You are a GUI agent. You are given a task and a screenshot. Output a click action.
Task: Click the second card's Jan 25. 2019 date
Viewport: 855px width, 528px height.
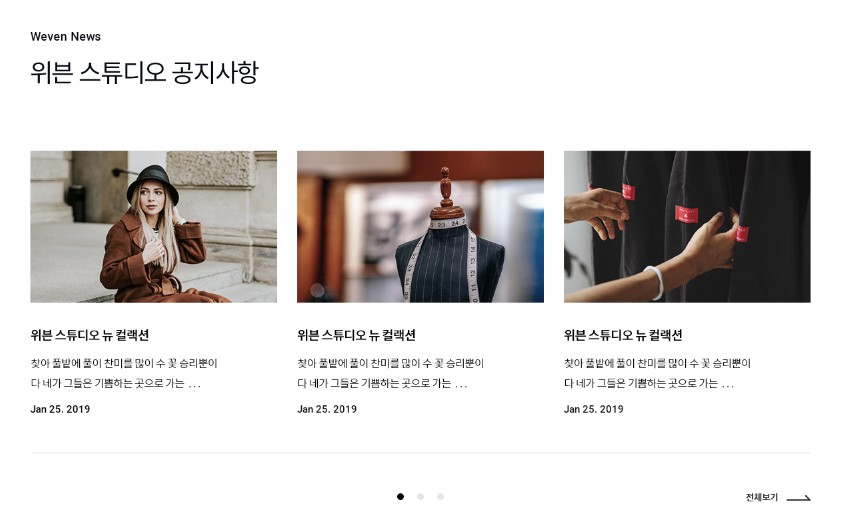(327, 409)
